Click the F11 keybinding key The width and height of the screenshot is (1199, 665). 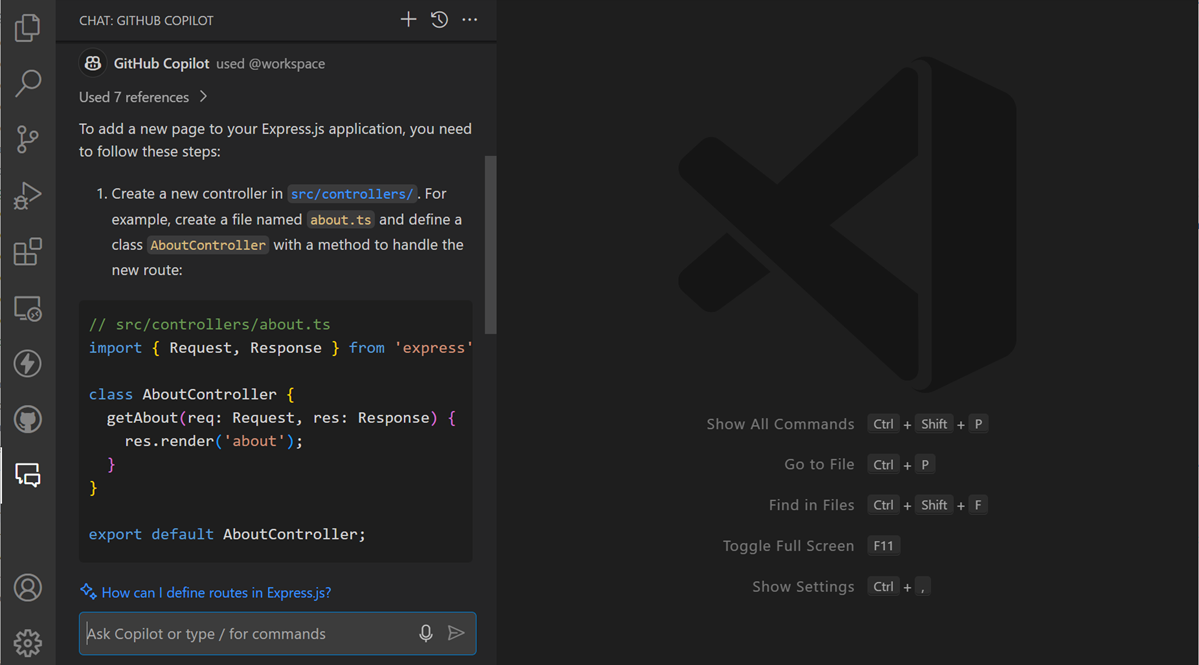point(883,546)
